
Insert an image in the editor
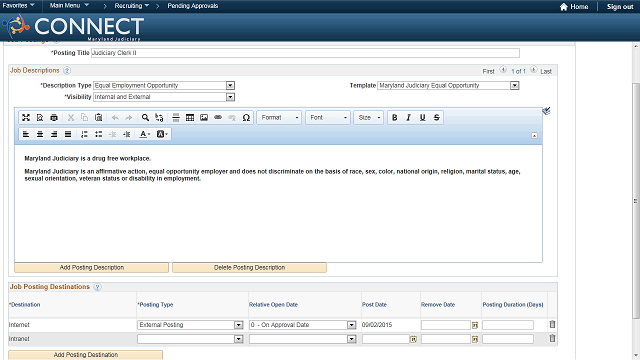(x=204, y=118)
